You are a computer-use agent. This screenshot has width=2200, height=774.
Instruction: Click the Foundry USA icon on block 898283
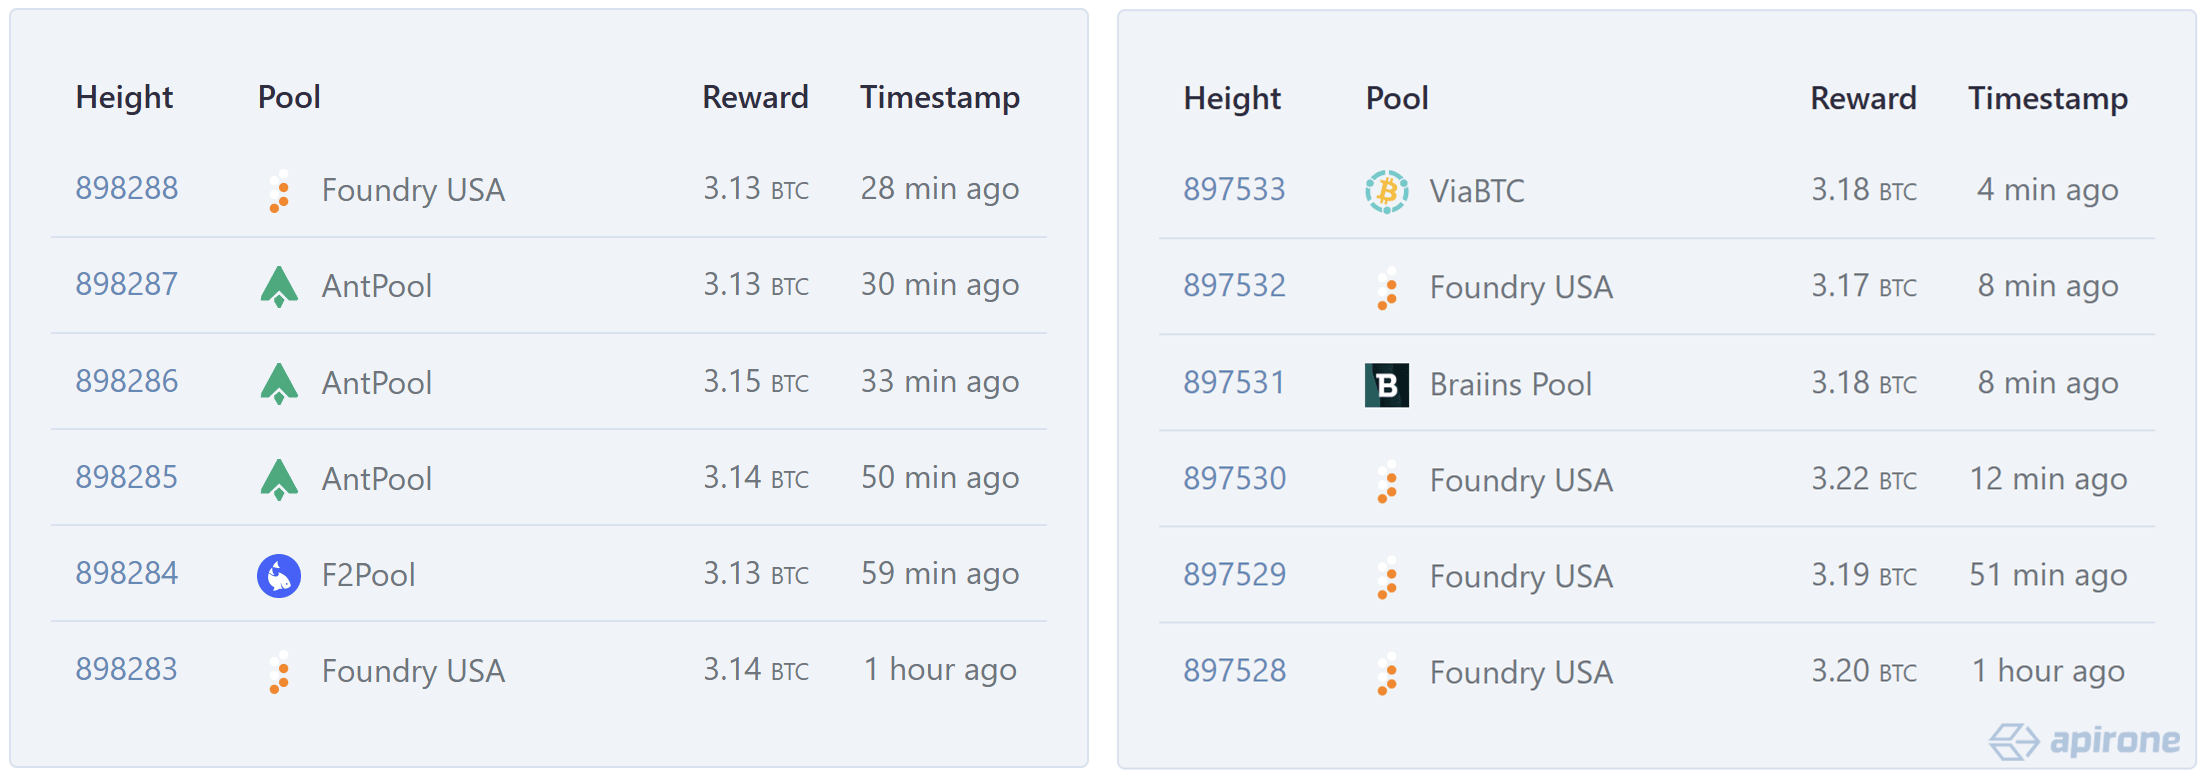279,671
